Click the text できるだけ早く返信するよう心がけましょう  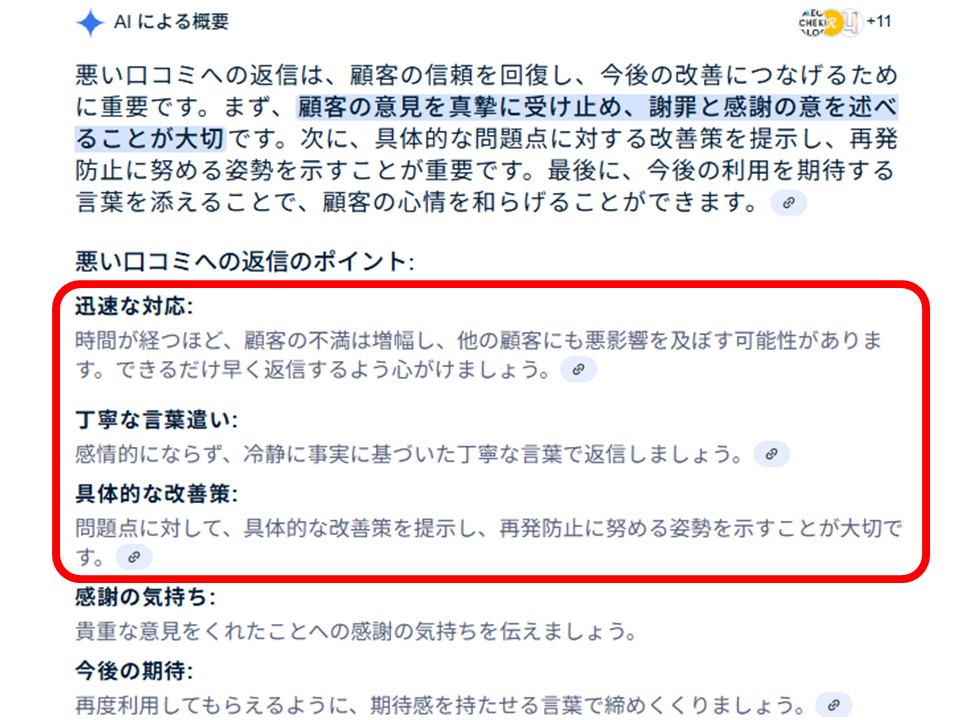pyautogui.click(x=333, y=370)
